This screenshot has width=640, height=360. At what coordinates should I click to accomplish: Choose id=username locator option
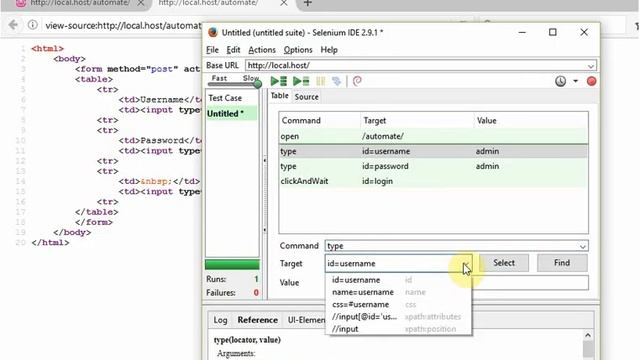tap(398, 280)
